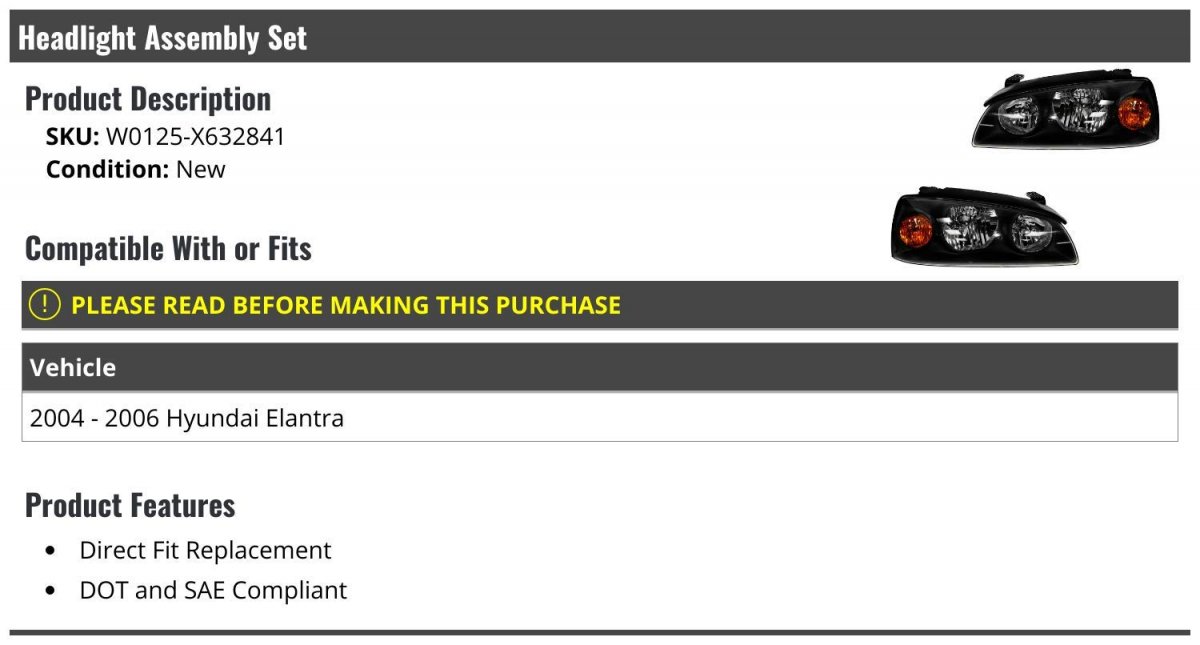This screenshot has height=645, width=1200.
Task: Click the bold Condition label
Action: pos(108,169)
